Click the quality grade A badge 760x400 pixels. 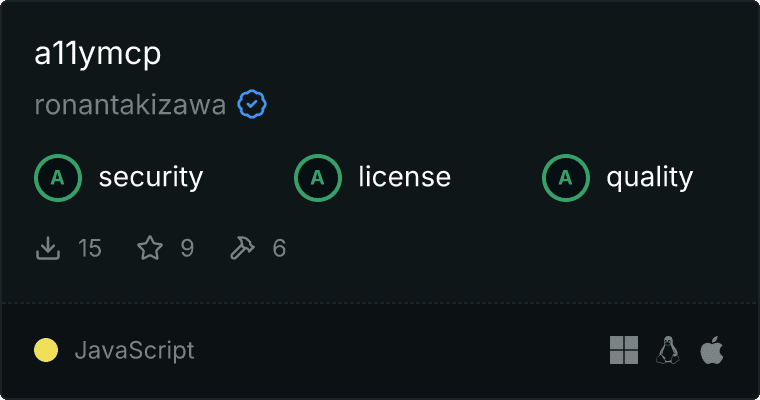tap(566, 178)
